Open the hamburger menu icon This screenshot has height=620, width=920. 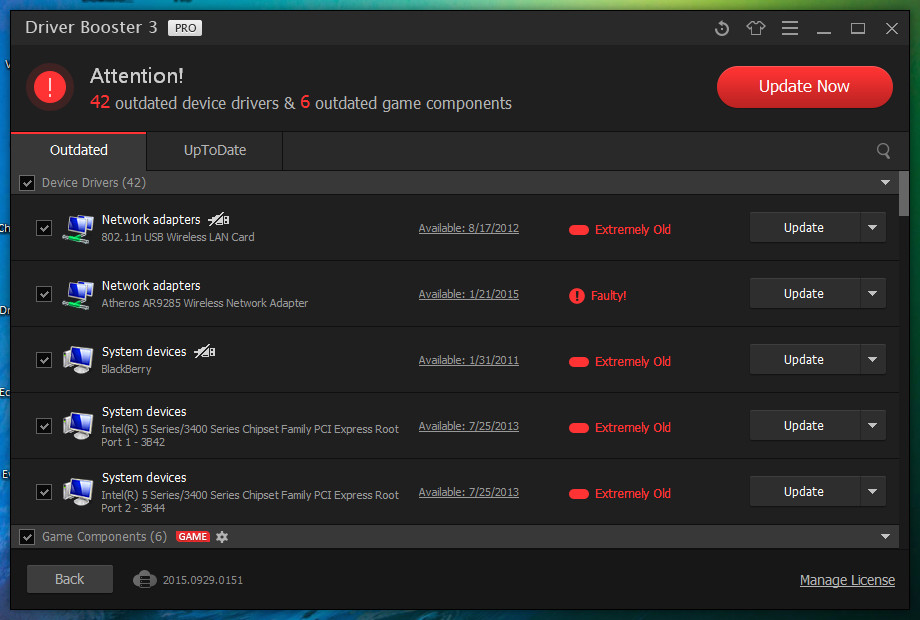click(x=790, y=28)
